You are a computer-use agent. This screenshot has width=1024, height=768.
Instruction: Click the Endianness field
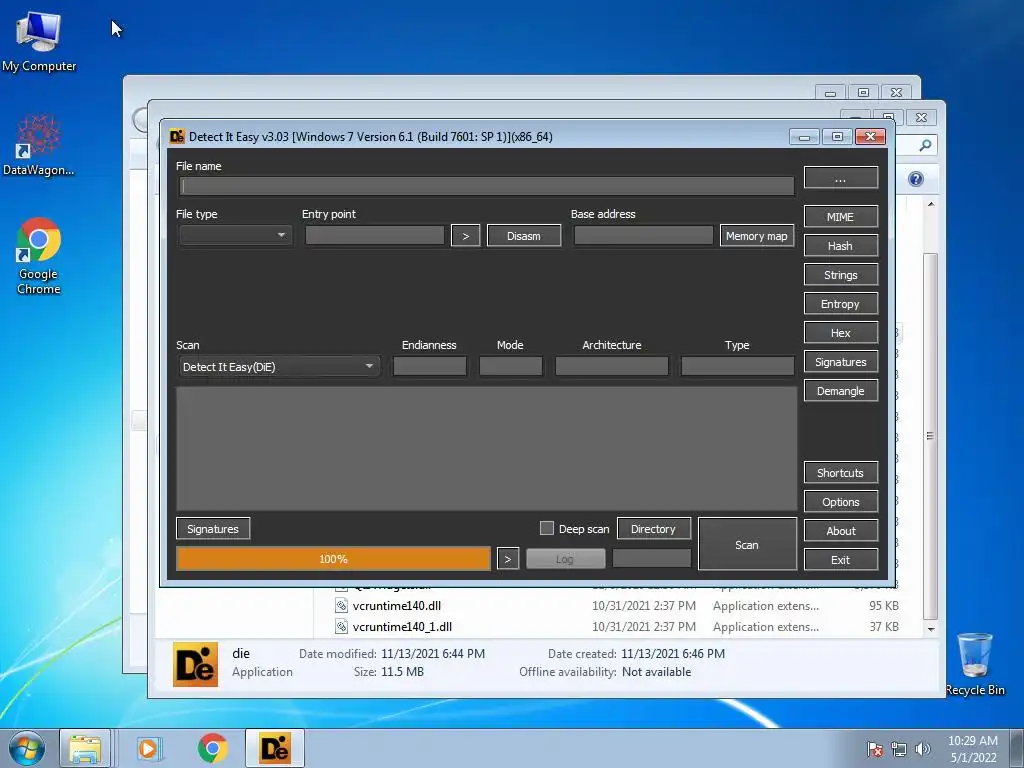[430, 366]
